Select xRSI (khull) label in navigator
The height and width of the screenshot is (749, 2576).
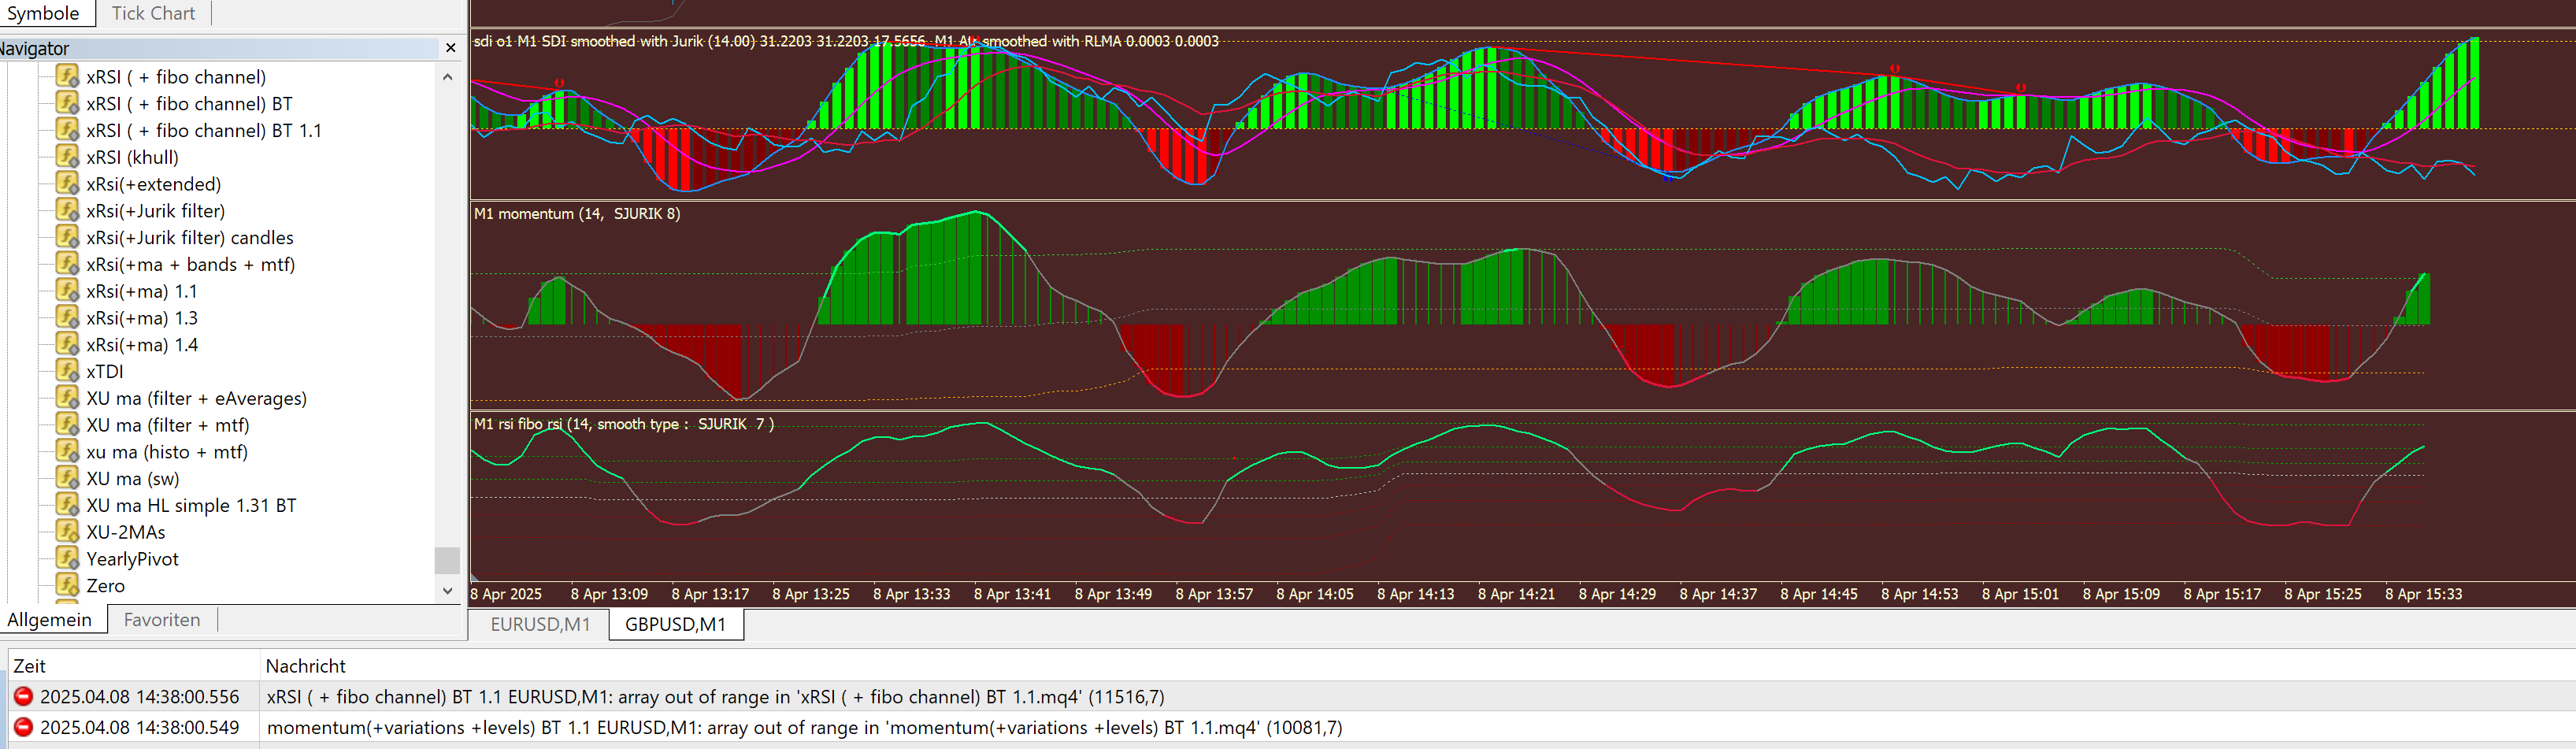(x=132, y=157)
